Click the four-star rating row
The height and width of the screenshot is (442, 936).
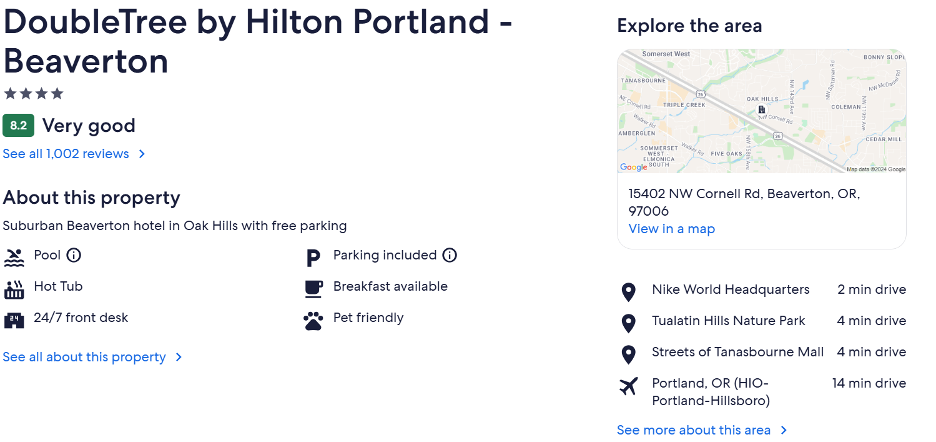[33, 94]
